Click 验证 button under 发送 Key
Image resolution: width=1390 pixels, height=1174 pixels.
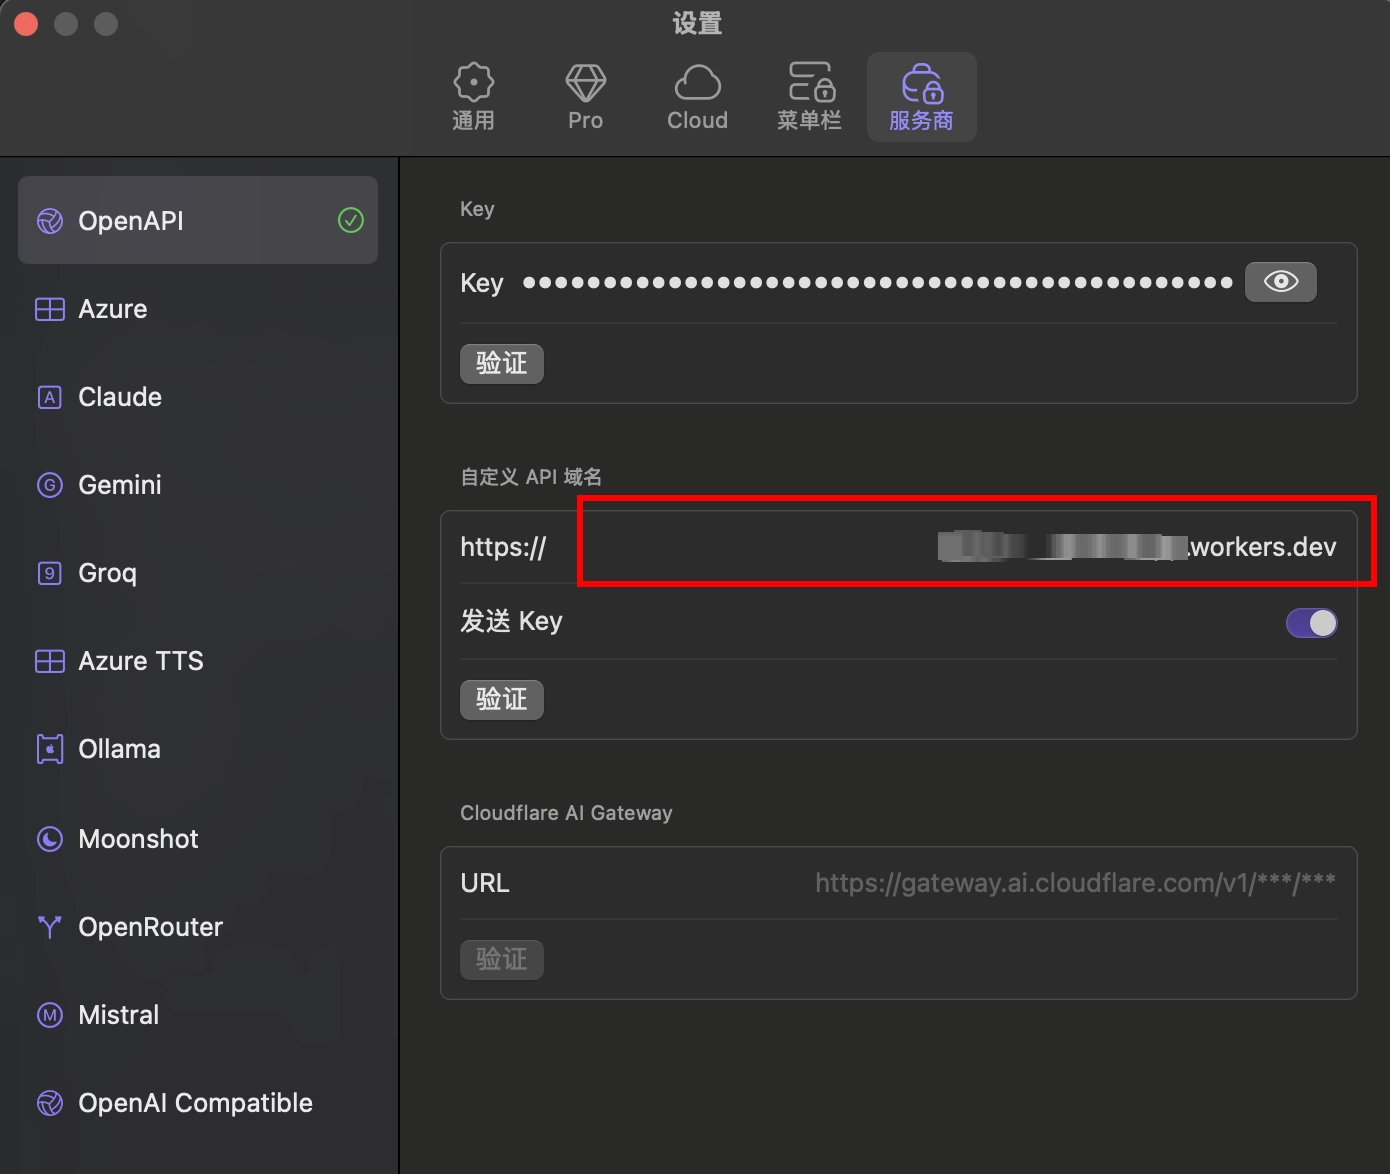click(x=502, y=699)
